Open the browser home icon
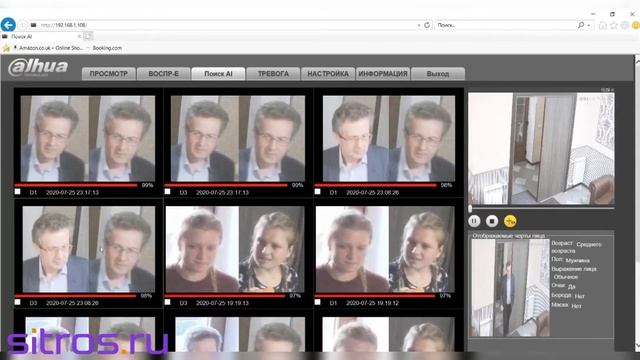The height and width of the screenshot is (360, 640). click(x=602, y=25)
